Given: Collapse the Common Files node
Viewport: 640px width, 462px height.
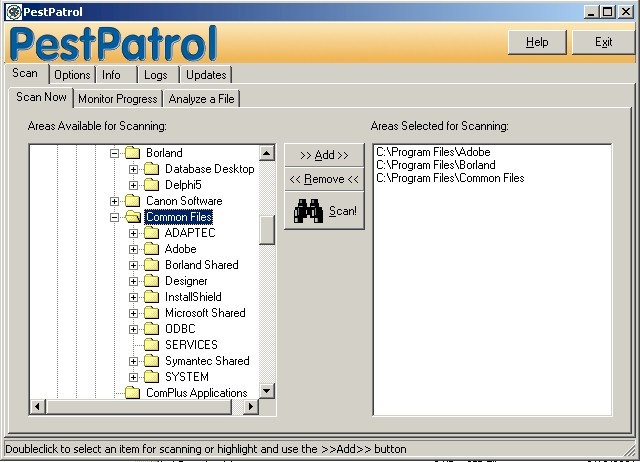Looking at the screenshot, I should [114, 217].
